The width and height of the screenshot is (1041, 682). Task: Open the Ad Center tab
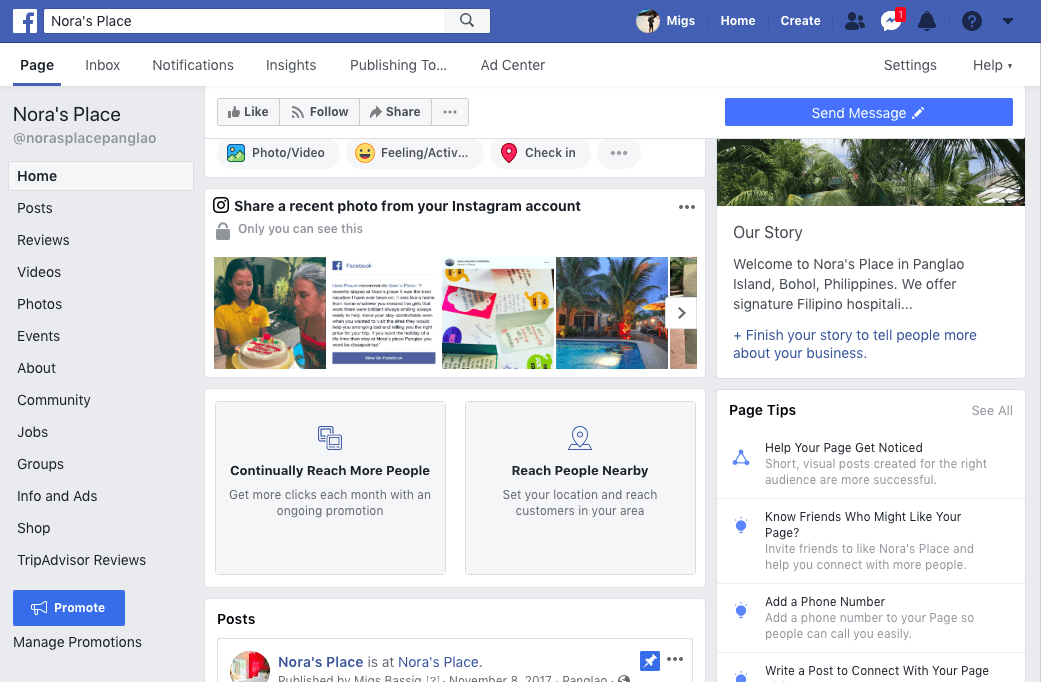(513, 65)
